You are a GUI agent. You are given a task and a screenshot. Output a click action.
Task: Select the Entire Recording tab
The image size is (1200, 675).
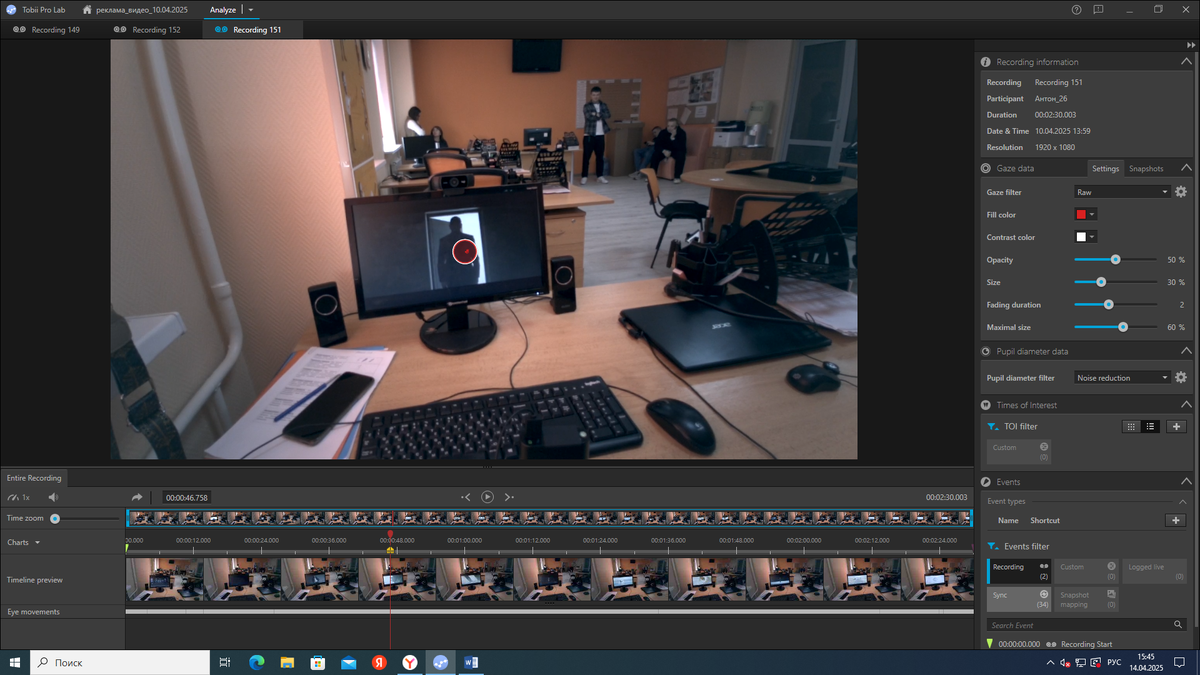pos(34,478)
